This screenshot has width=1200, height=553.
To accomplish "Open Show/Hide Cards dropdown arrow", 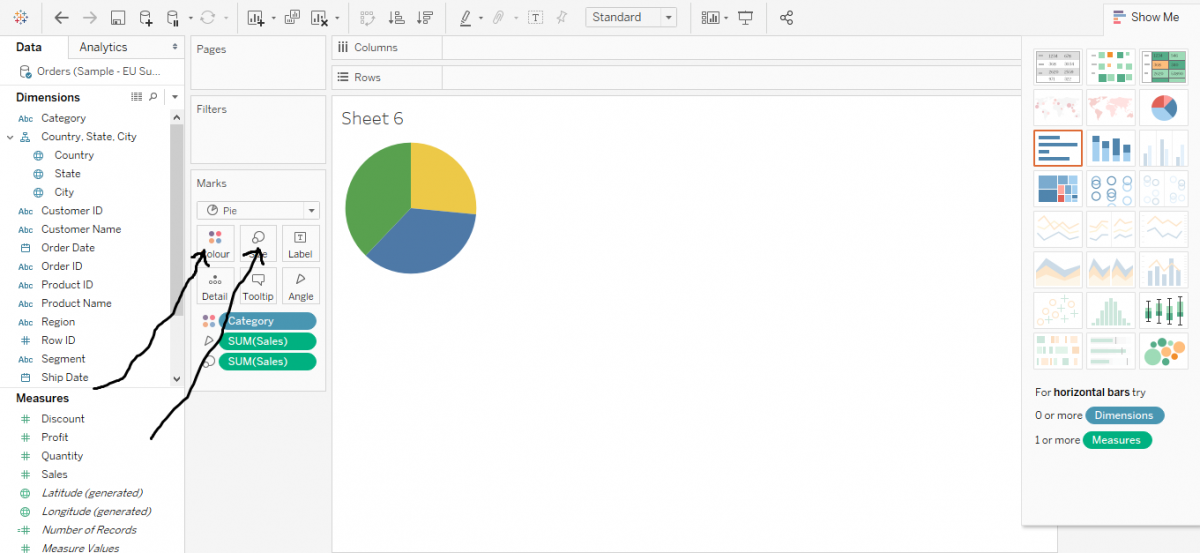I will [727, 18].
